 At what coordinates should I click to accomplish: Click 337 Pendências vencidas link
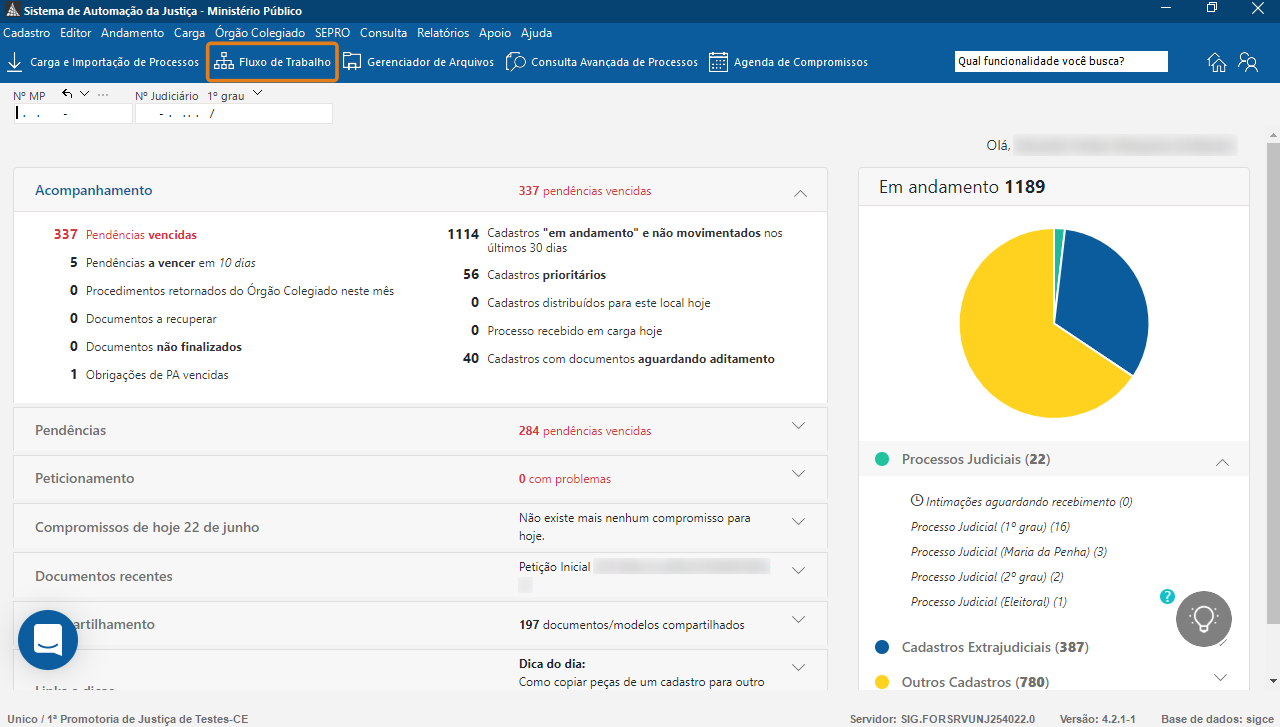point(125,235)
